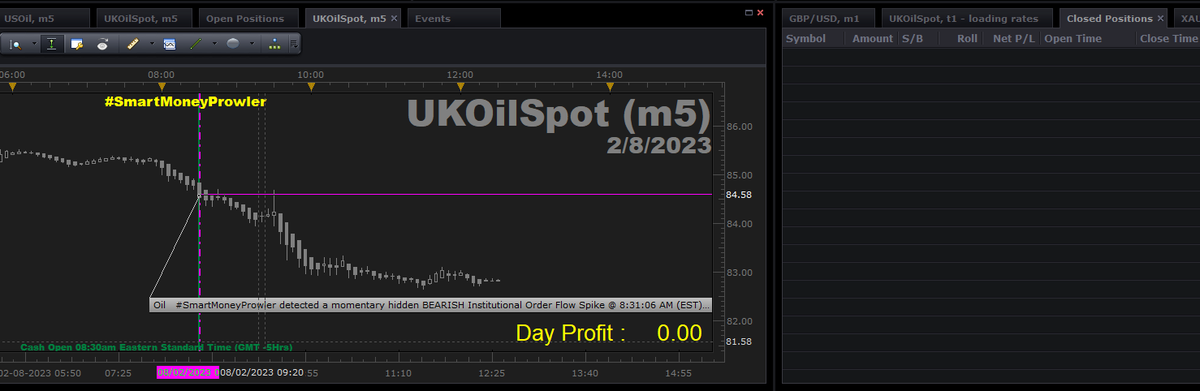Click the event marker triangle under 08:00

(x=161, y=87)
